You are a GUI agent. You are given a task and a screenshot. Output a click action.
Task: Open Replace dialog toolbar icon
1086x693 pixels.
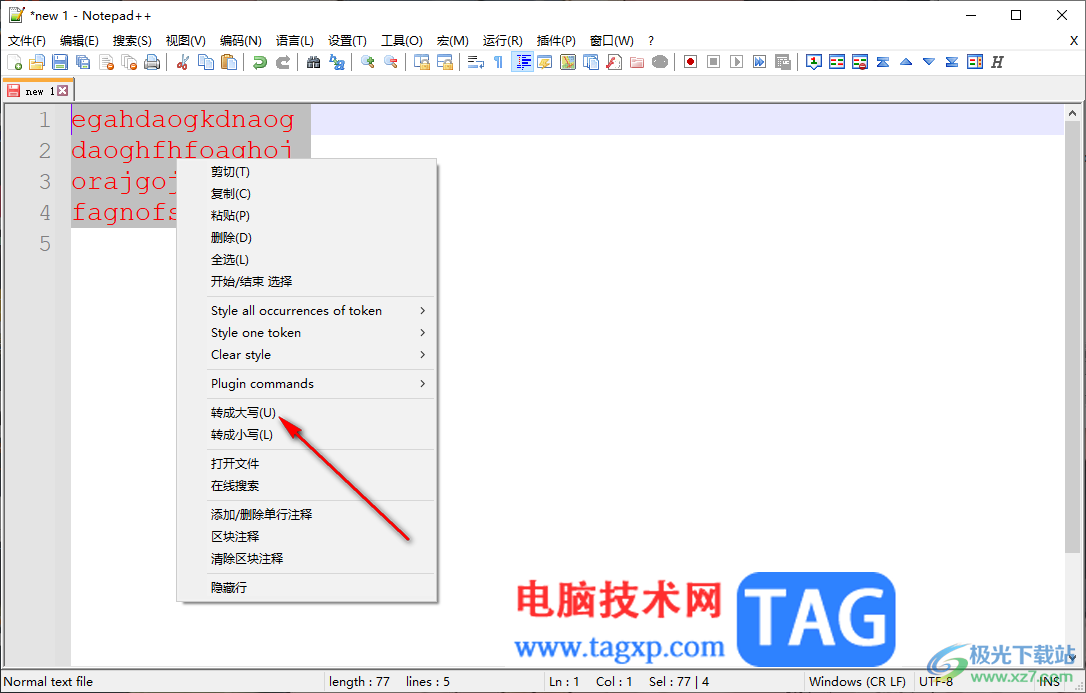(337, 62)
